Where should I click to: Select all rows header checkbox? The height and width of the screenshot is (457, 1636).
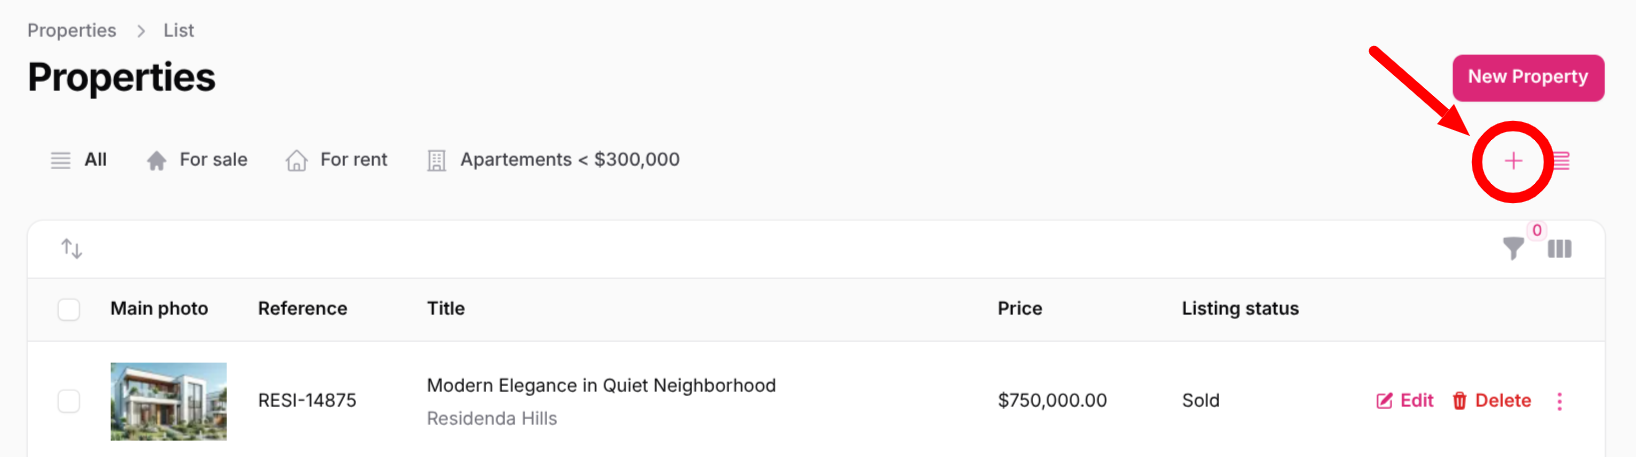pyautogui.click(x=69, y=309)
